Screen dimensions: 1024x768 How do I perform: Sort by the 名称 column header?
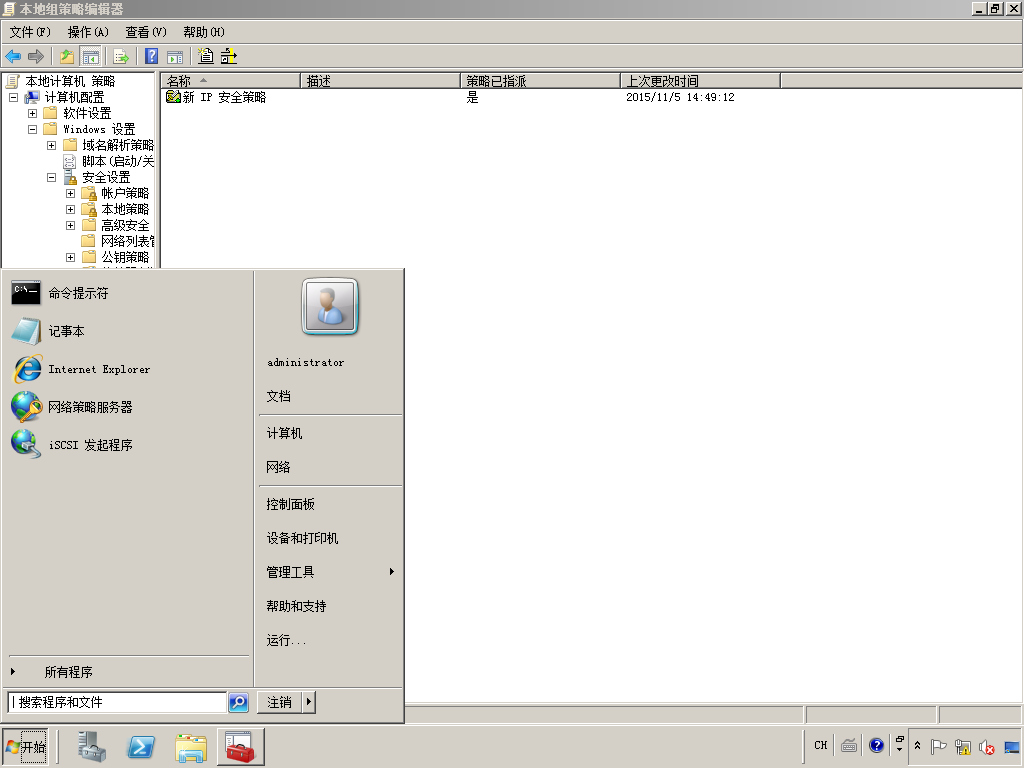click(x=231, y=81)
